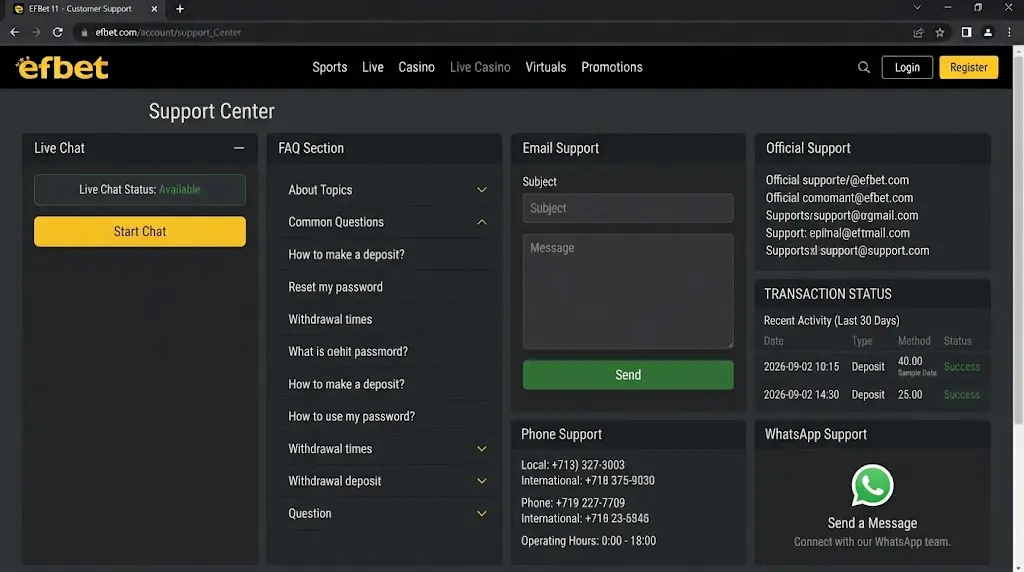Go to Casino section
1024x572 pixels.
416,67
